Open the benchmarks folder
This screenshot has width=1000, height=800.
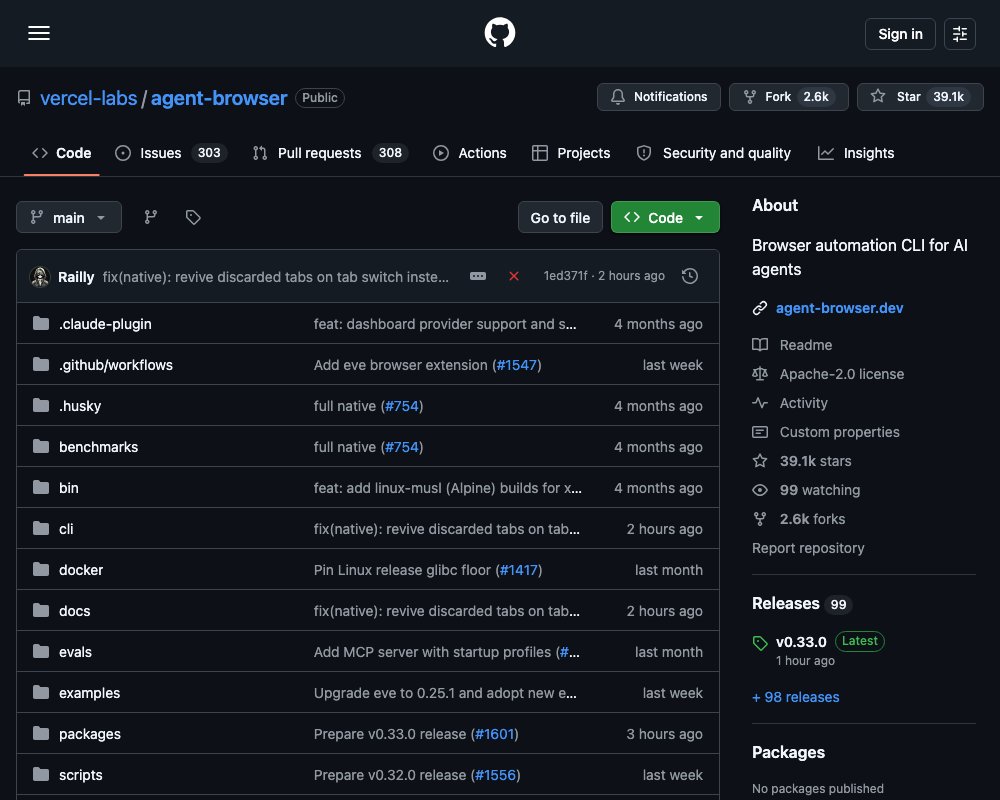tap(98, 447)
